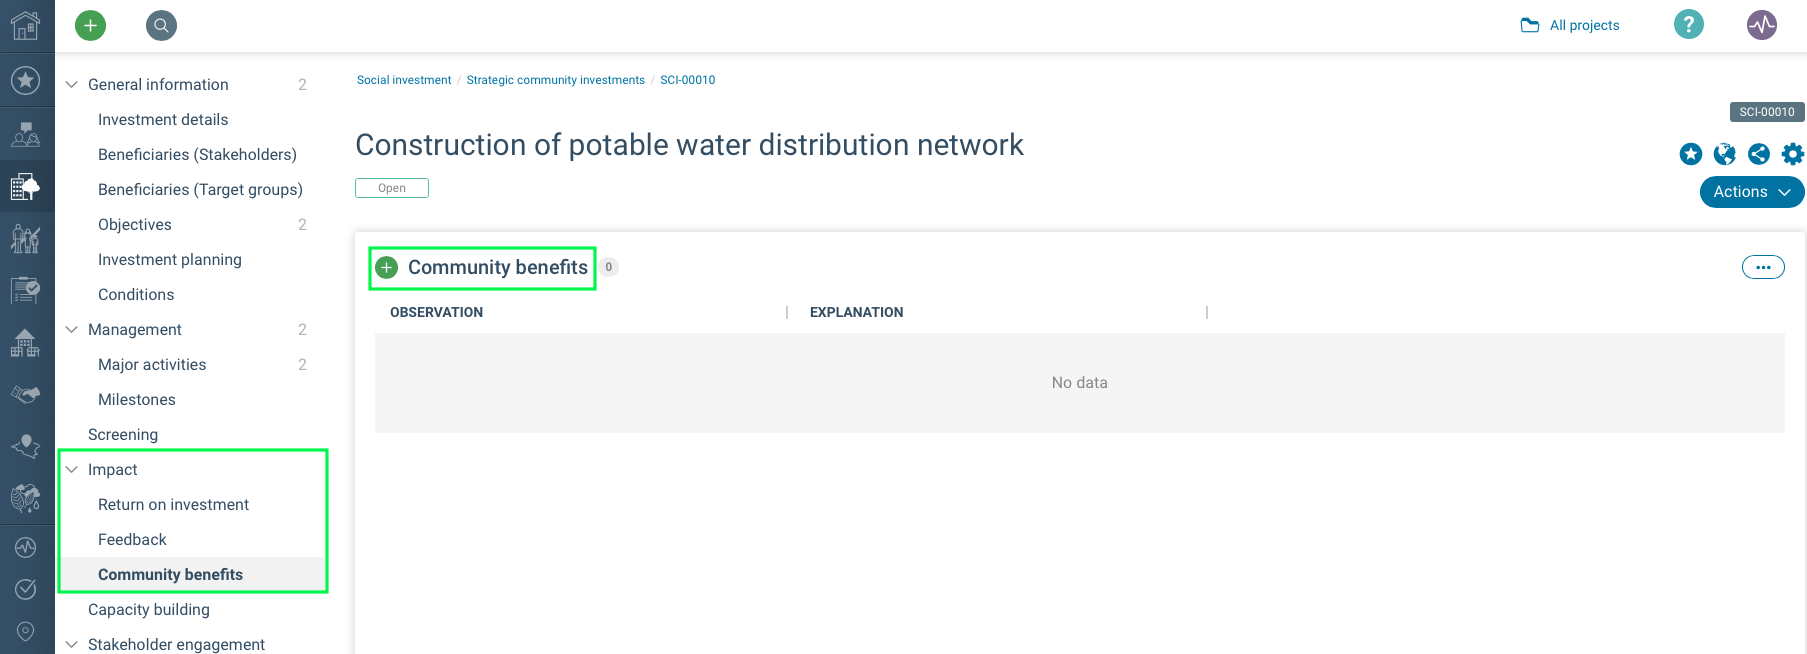Click the three-dot more options button

pyautogui.click(x=1762, y=267)
